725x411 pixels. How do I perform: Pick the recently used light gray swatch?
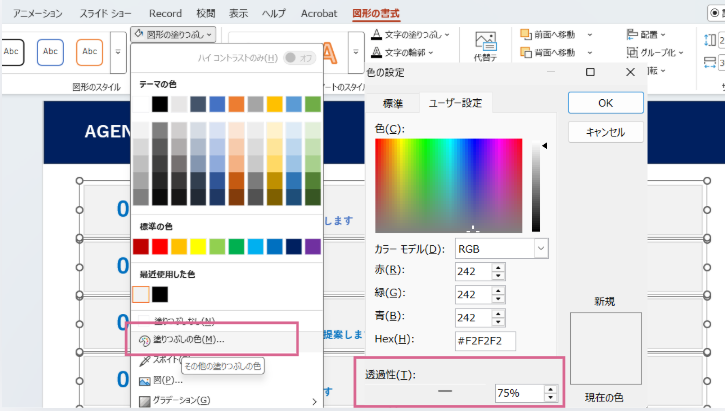click(x=141, y=294)
